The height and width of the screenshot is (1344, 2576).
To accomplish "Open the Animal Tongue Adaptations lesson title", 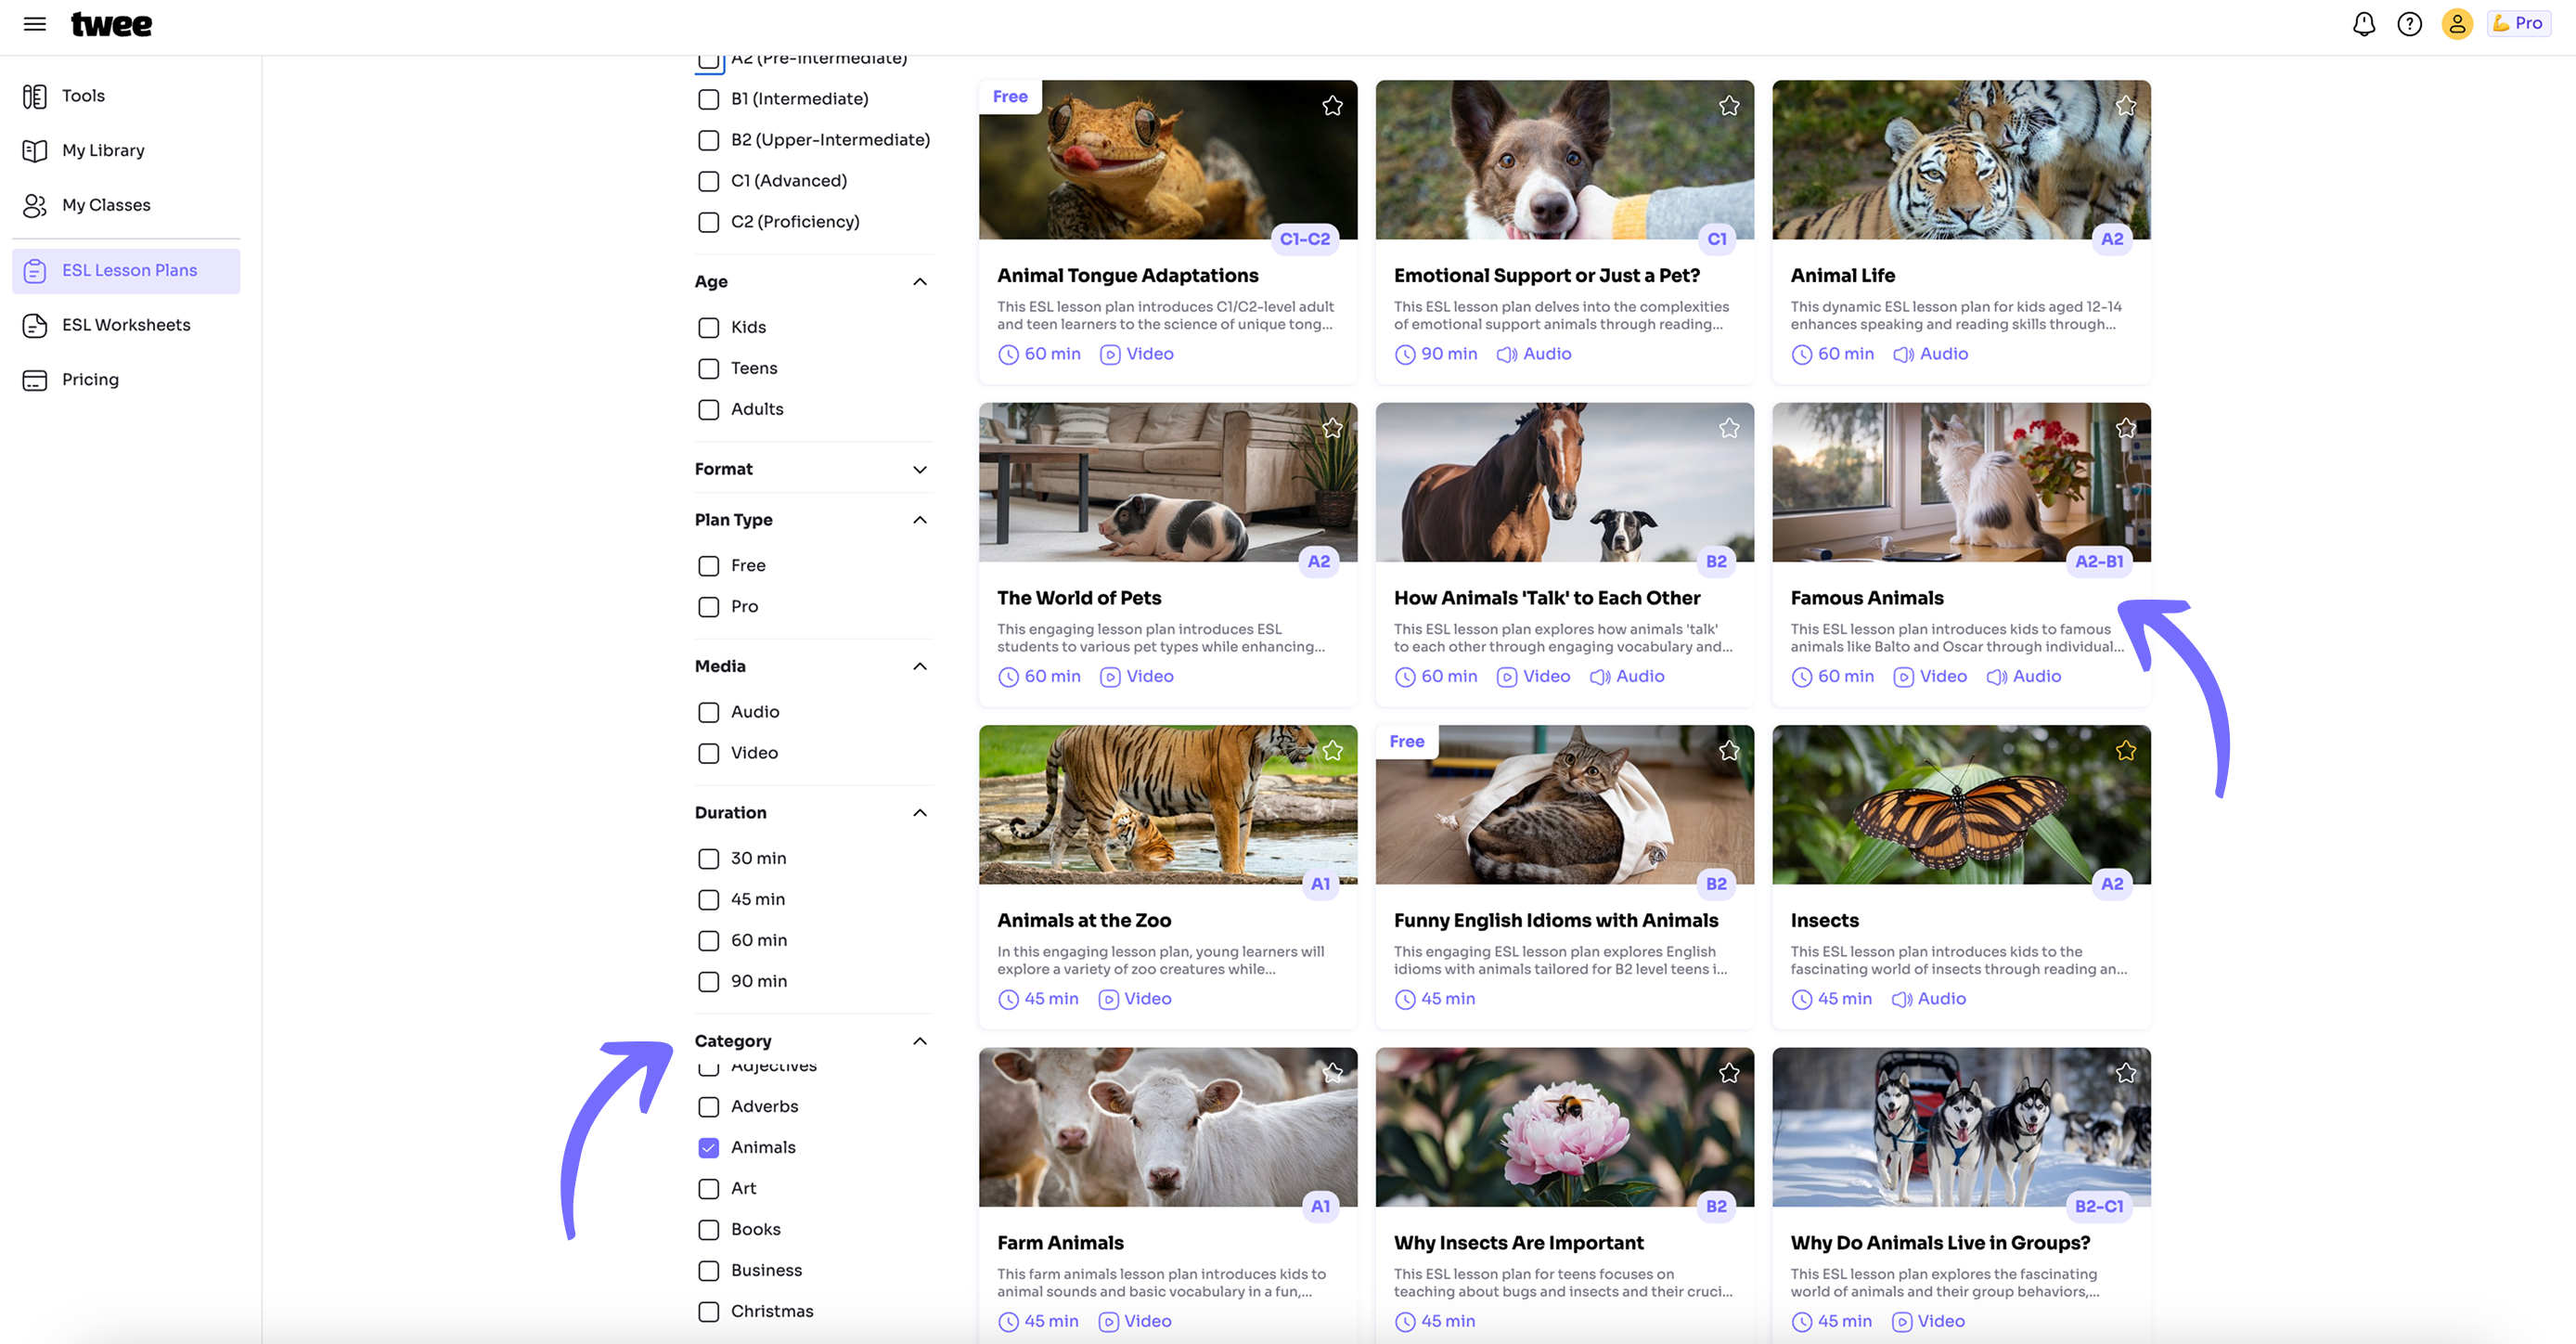I will tap(1127, 275).
